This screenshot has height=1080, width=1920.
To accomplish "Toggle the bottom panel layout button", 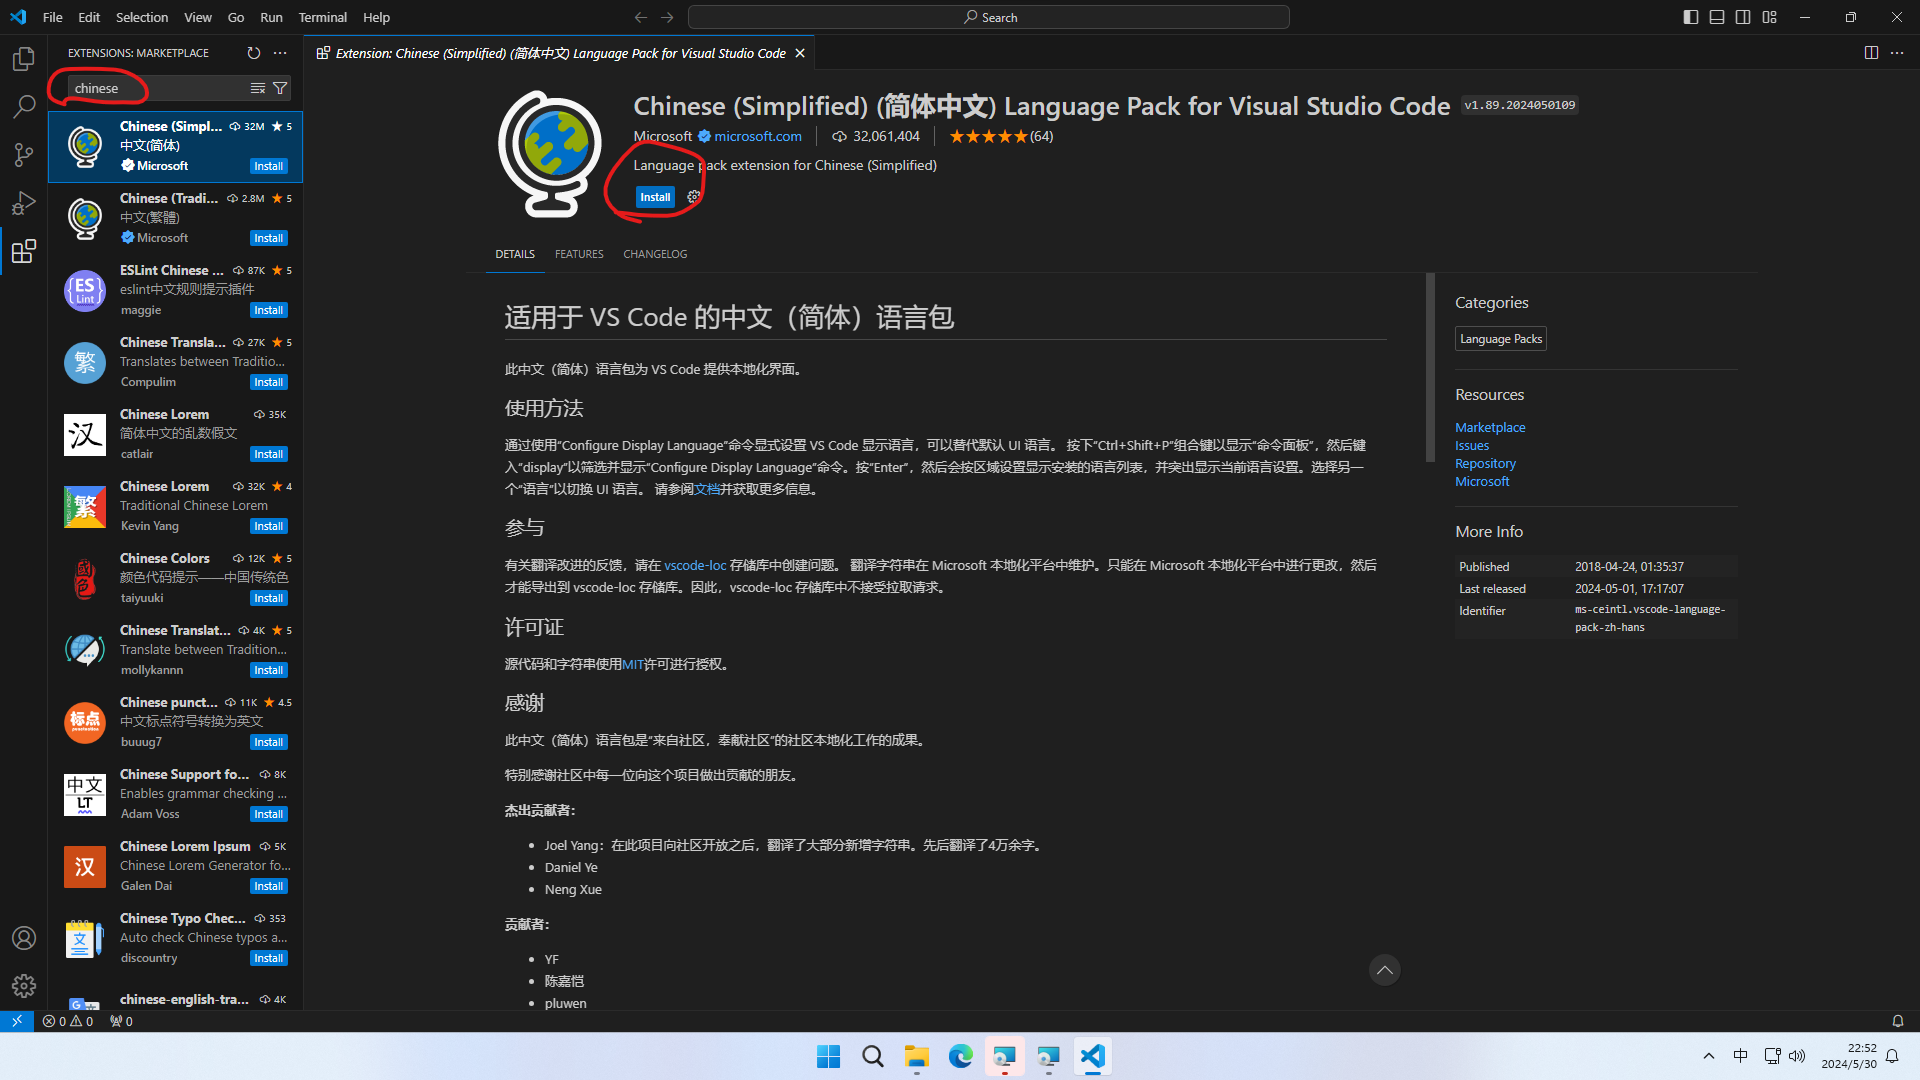I will coord(1717,17).
